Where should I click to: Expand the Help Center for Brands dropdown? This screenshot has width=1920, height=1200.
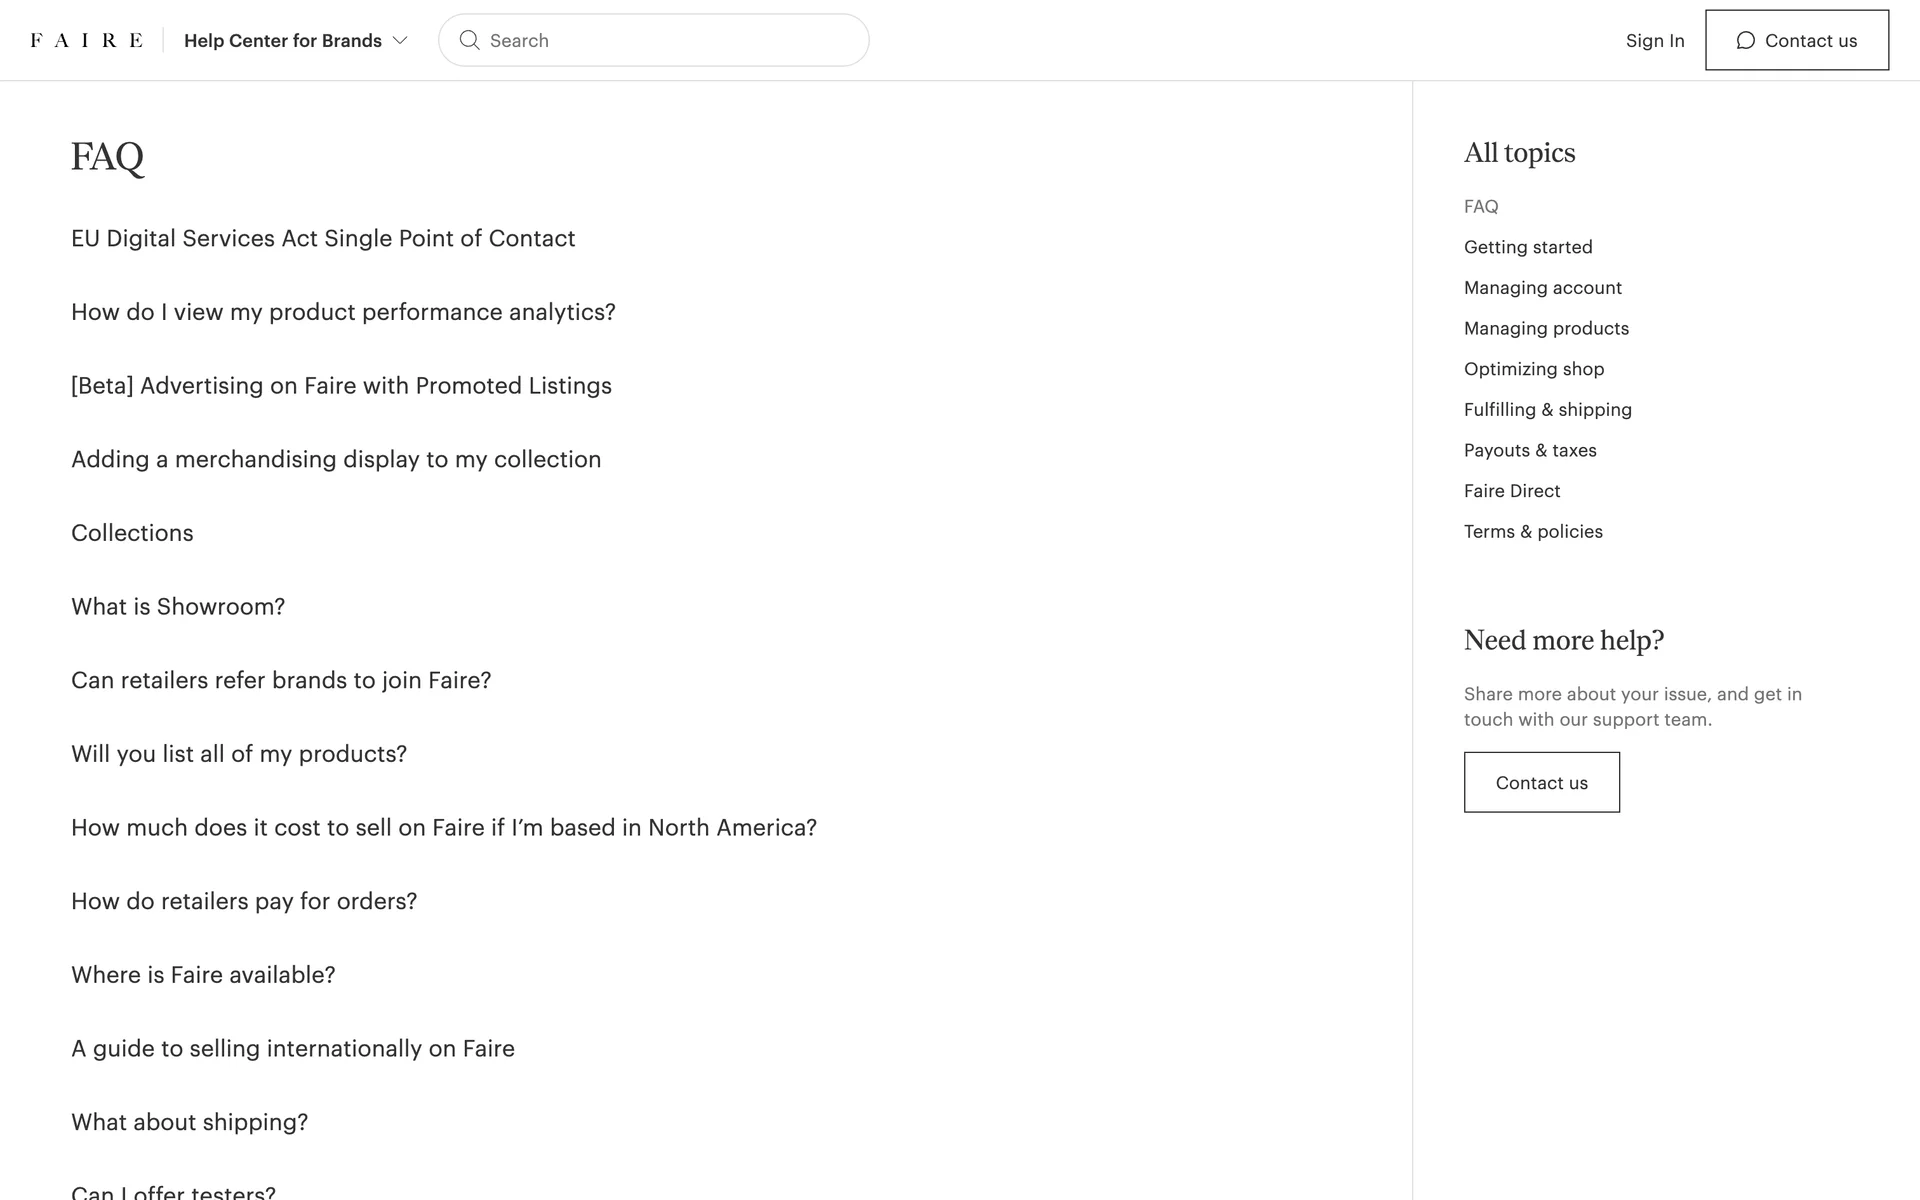tap(296, 40)
